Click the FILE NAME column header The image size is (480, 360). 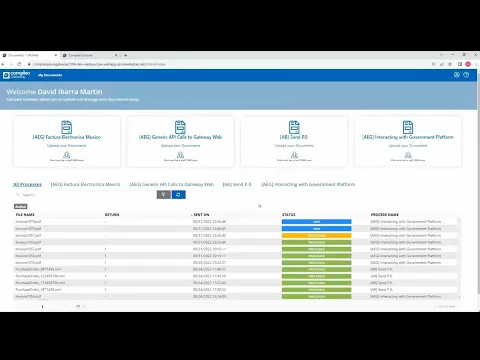tap(25, 214)
